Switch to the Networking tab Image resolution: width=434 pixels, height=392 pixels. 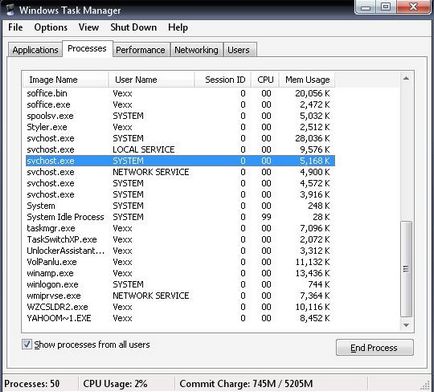196,50
